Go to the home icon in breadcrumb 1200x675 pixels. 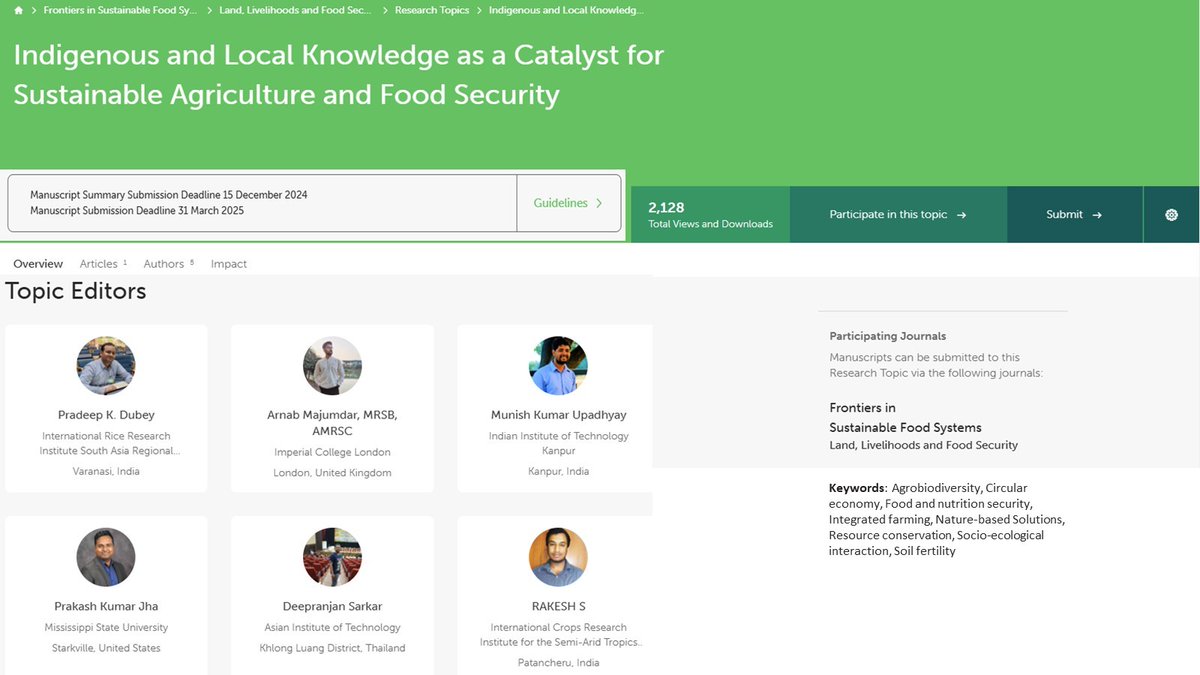(x=18, y=10)
